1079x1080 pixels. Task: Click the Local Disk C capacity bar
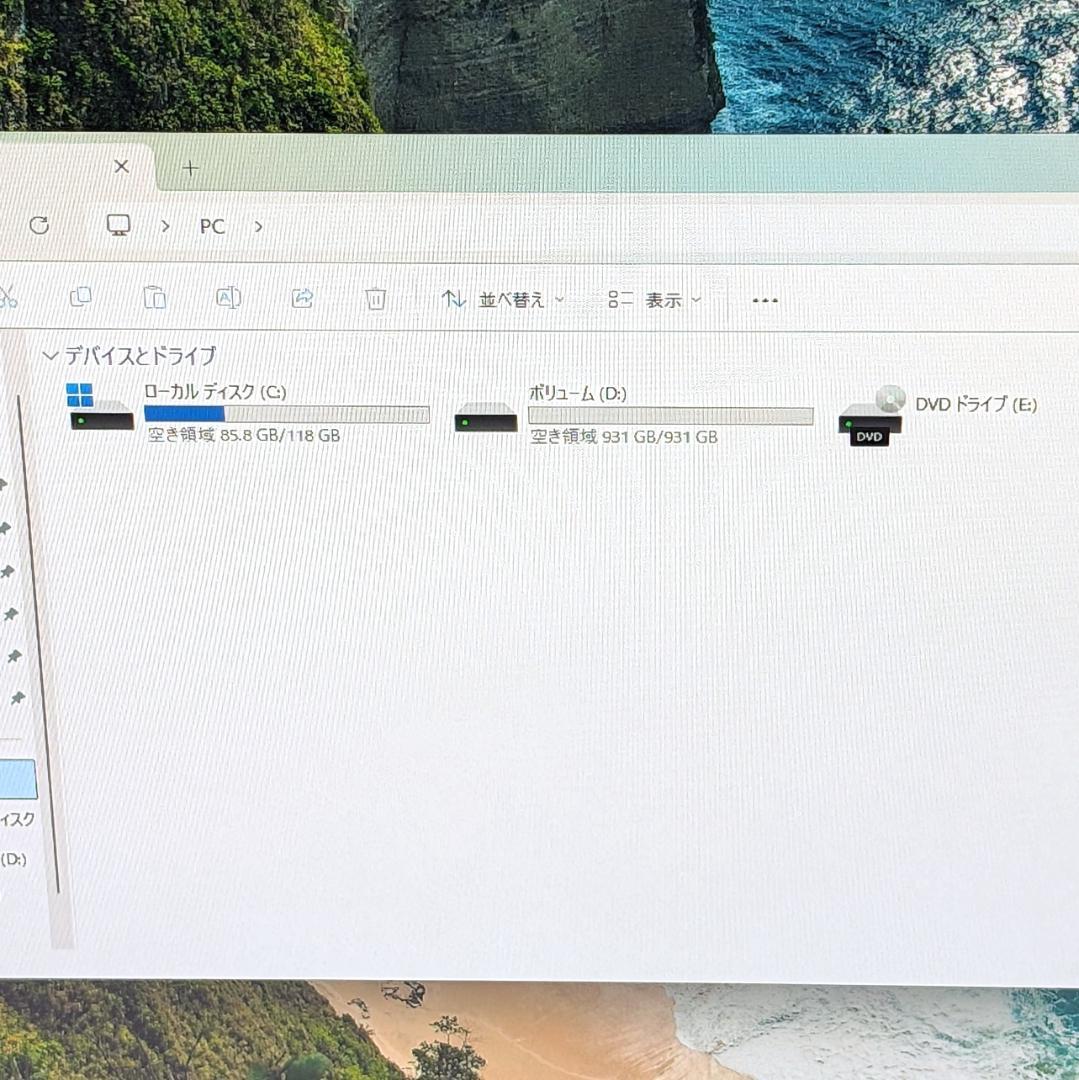point(285,414)
